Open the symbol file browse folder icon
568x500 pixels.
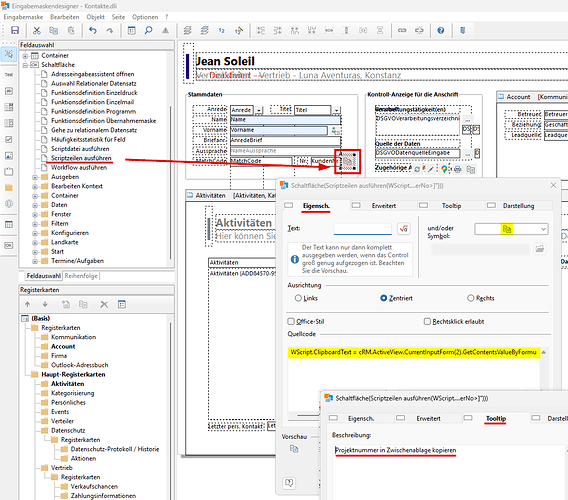point(540,249)
